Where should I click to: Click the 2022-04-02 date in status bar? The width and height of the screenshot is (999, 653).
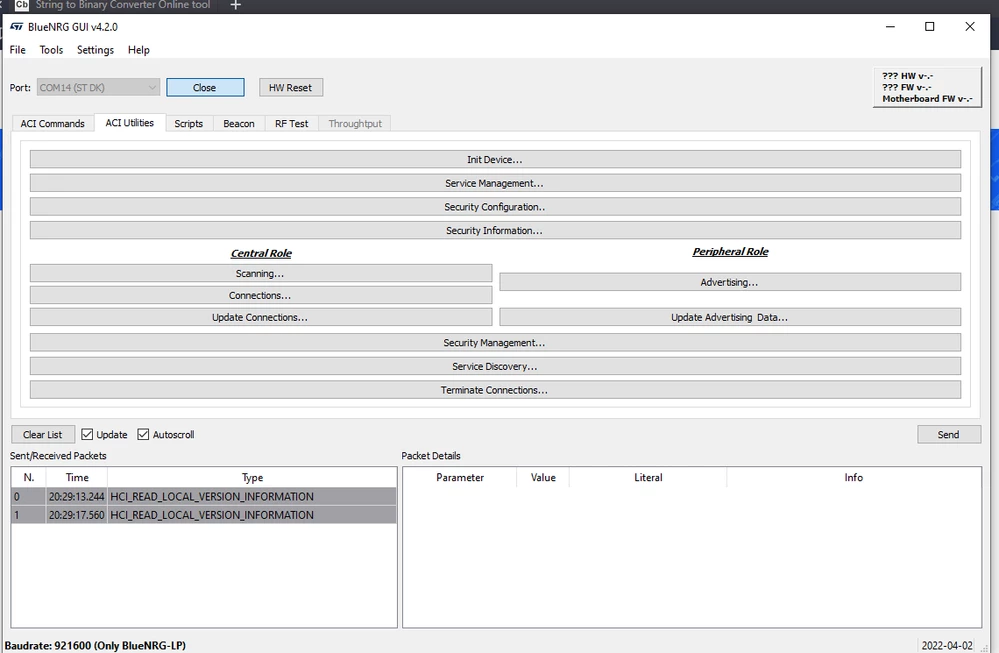point(947,645)
